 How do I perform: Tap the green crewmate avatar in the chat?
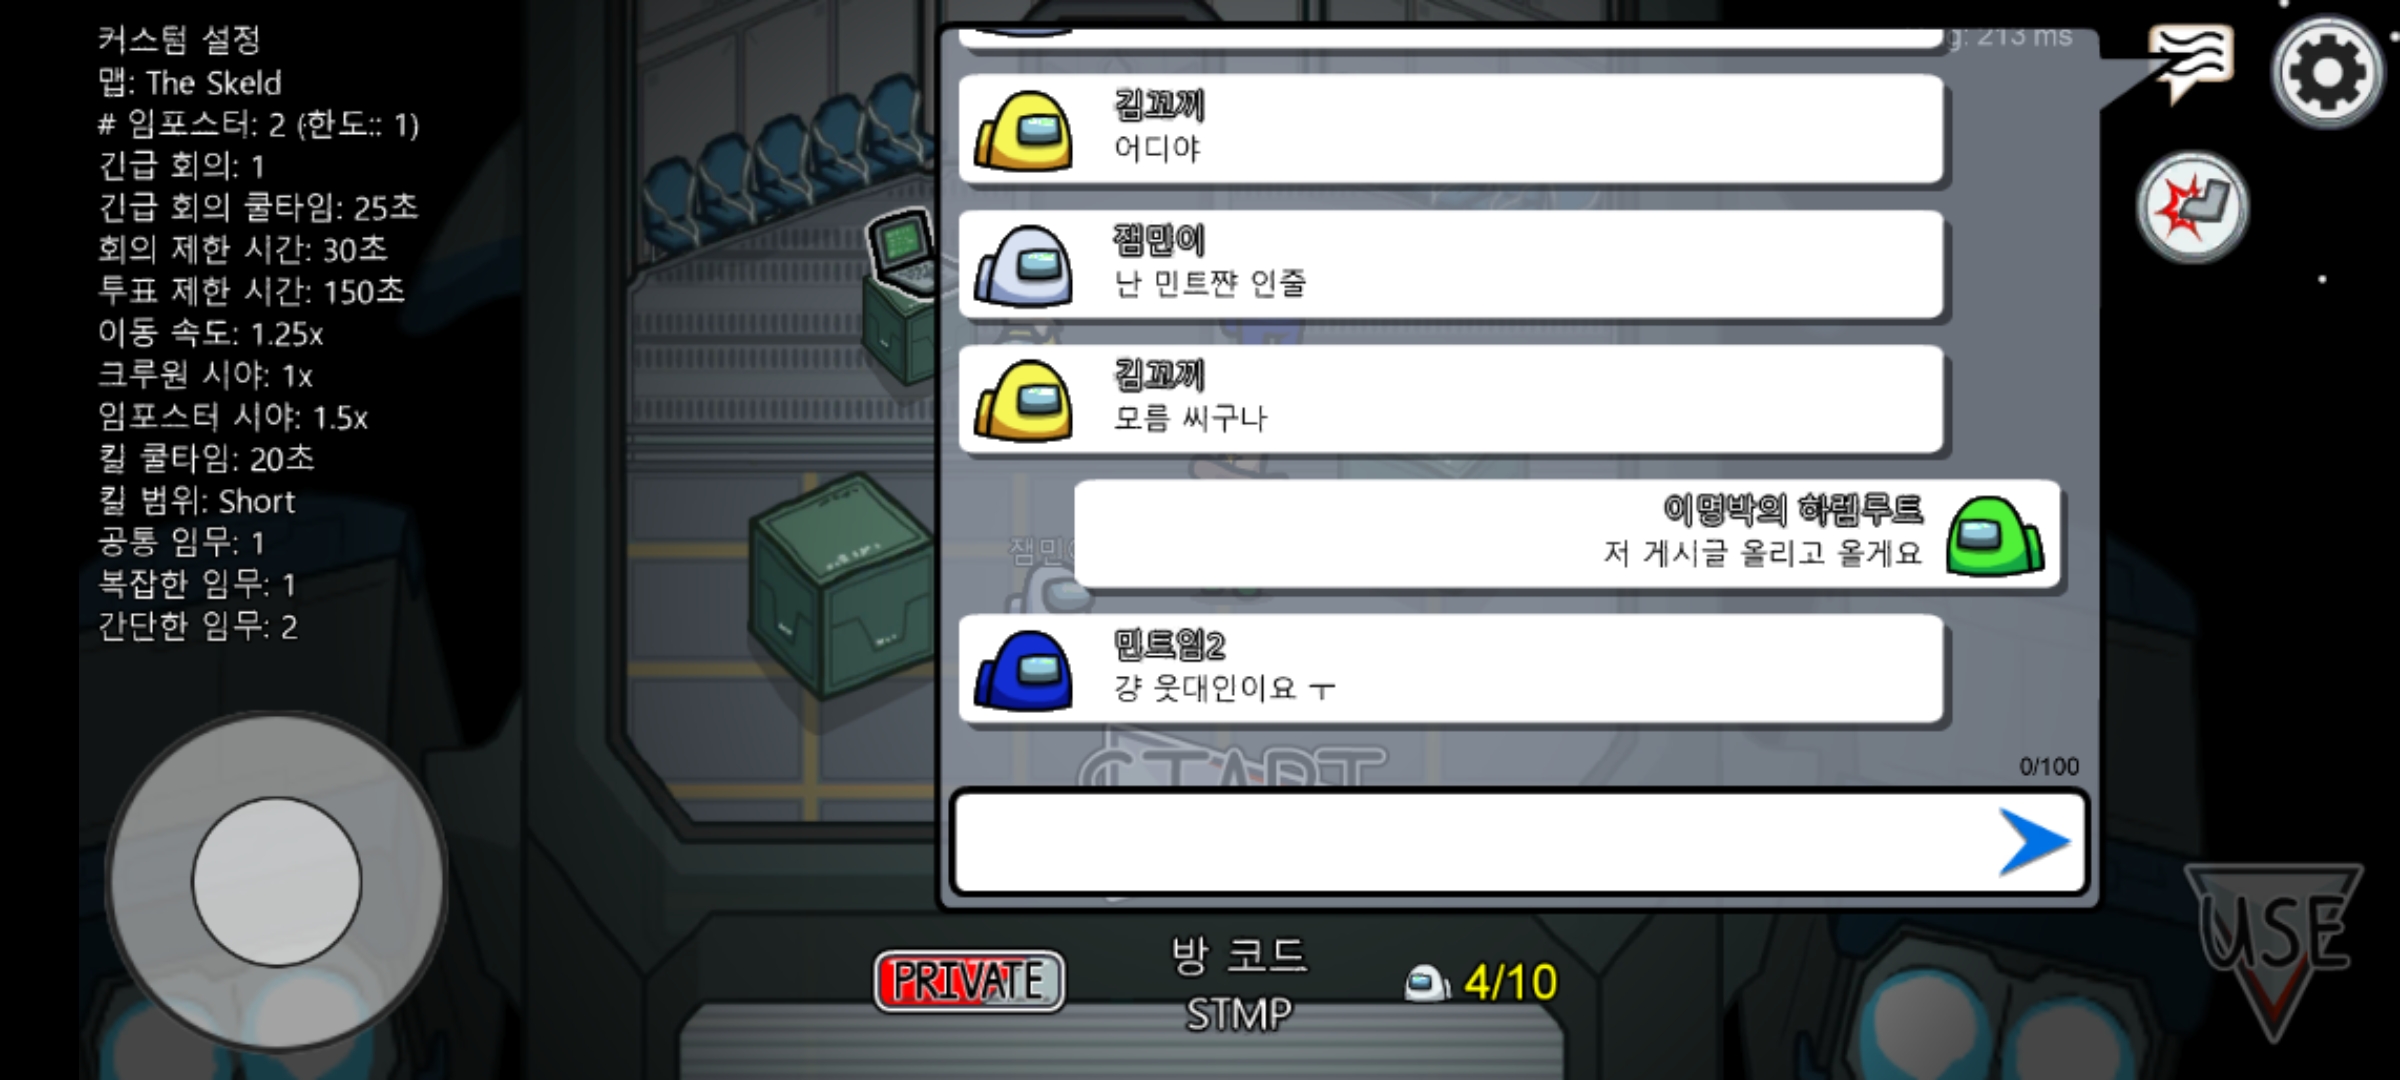1995,536
